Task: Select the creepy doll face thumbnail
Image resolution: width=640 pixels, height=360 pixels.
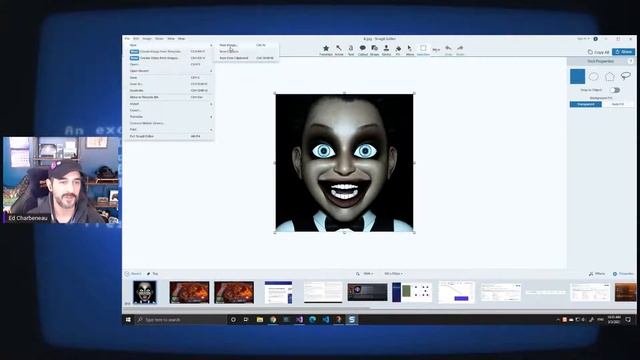Action: pos(144,292)
